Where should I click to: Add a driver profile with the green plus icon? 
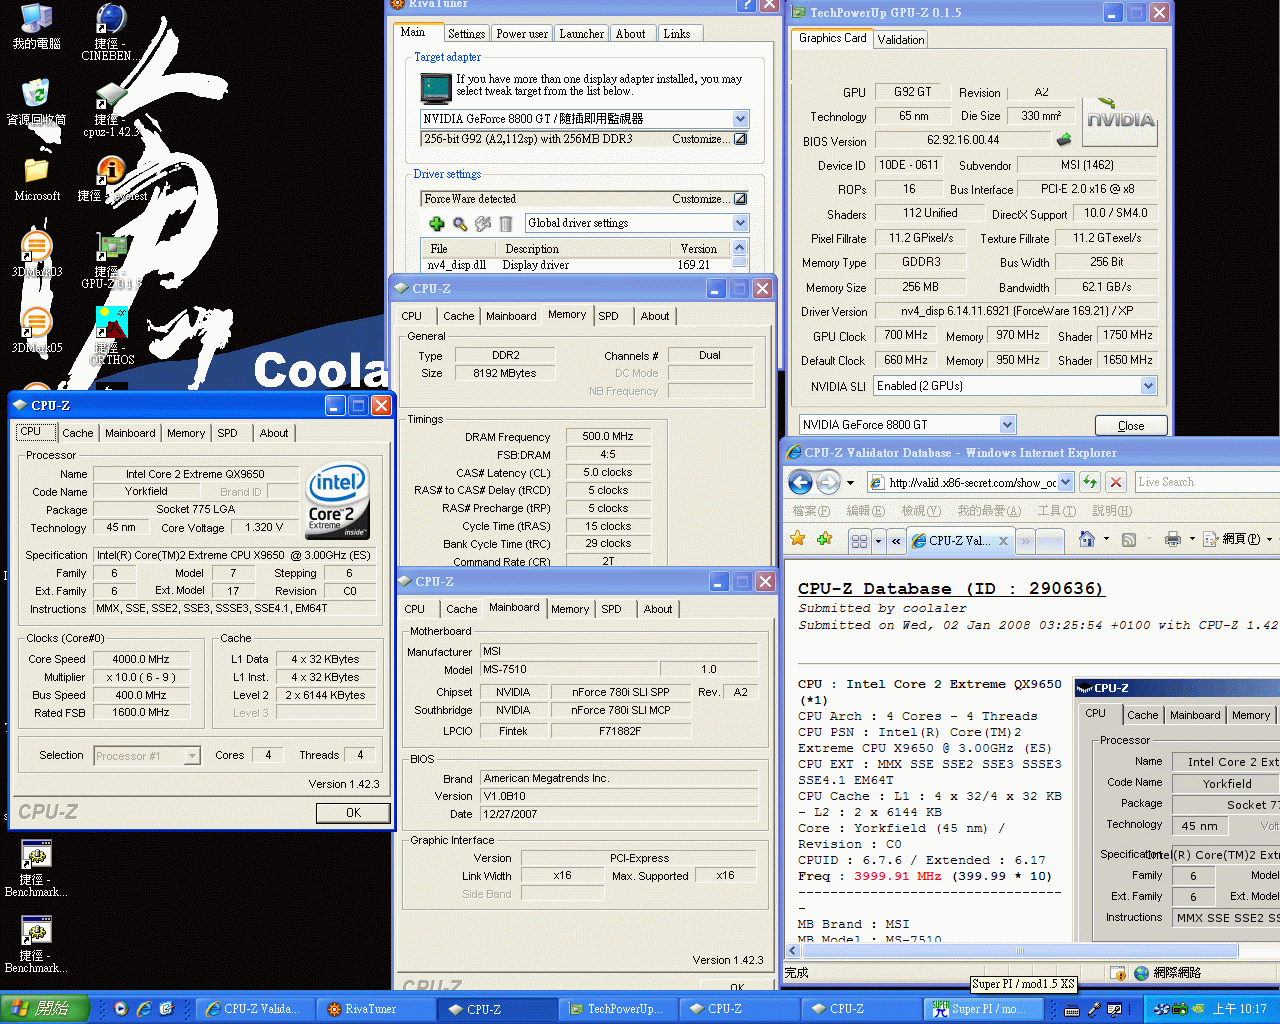click(437, 224)
